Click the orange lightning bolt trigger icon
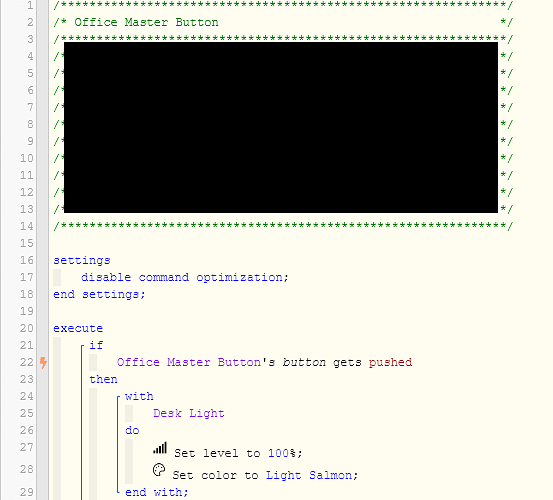This screenshot has width=553, height=500. point(43,362)
